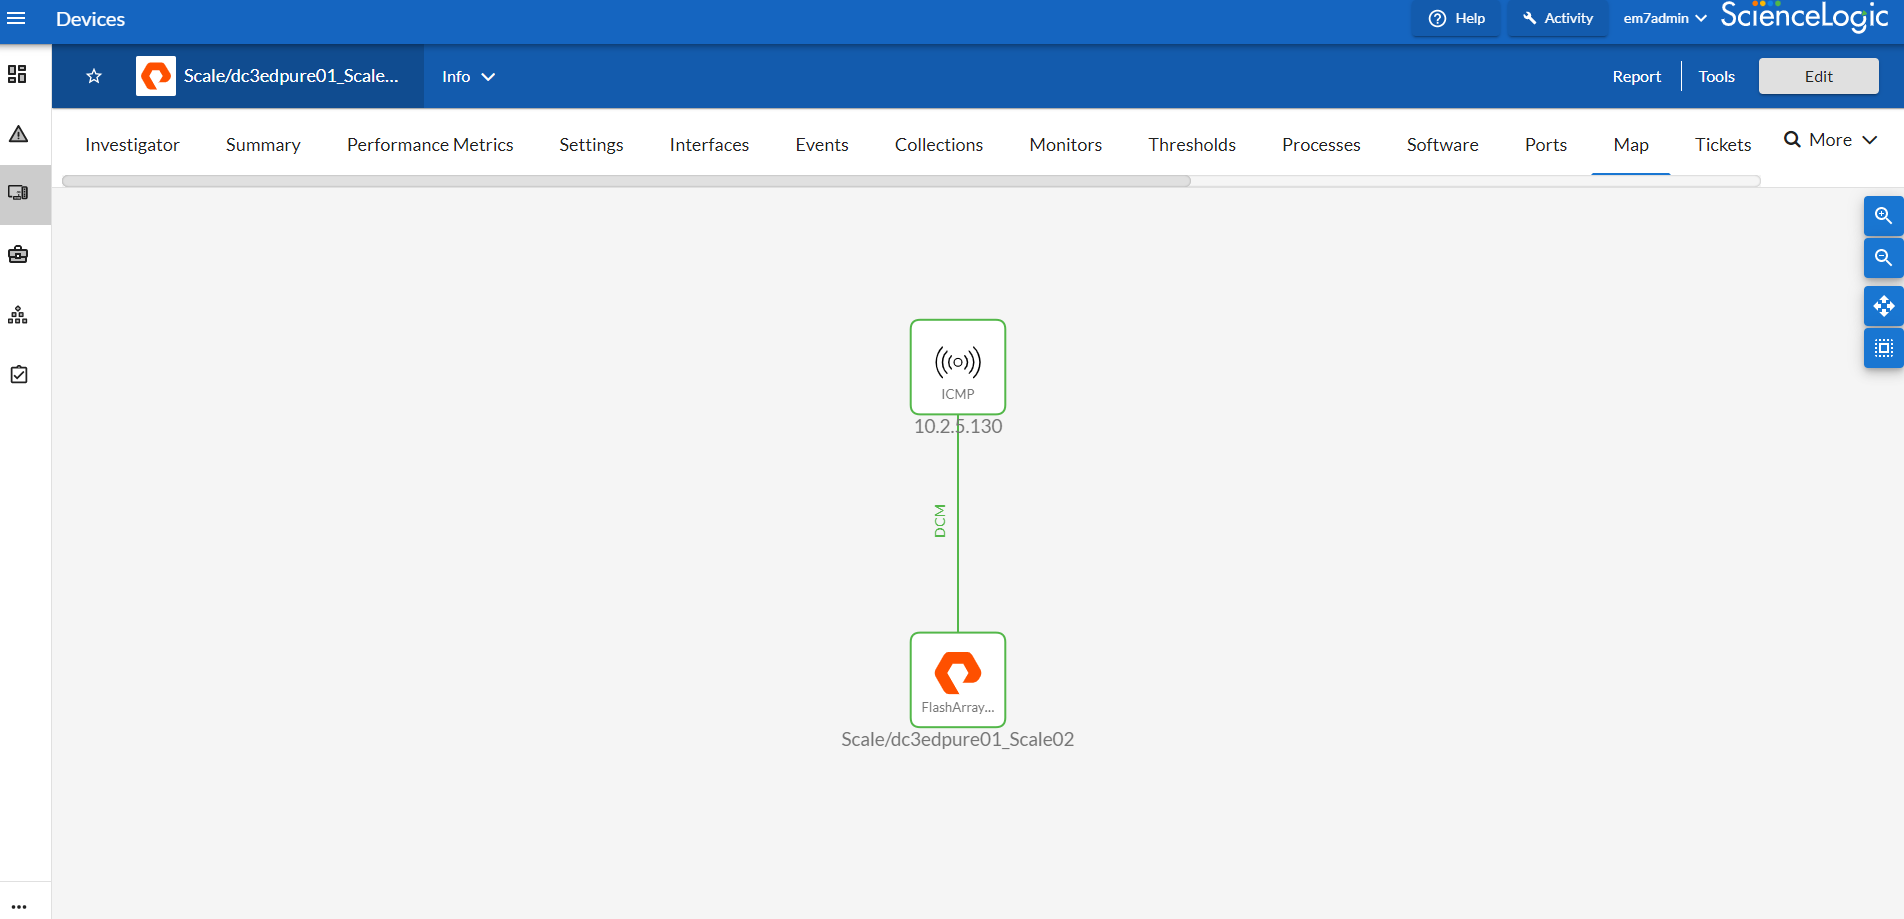Image resolution: width=1904 pixels, height=919 pixels.
Task: Zoom in on the map
Action: coord(1883,216)
